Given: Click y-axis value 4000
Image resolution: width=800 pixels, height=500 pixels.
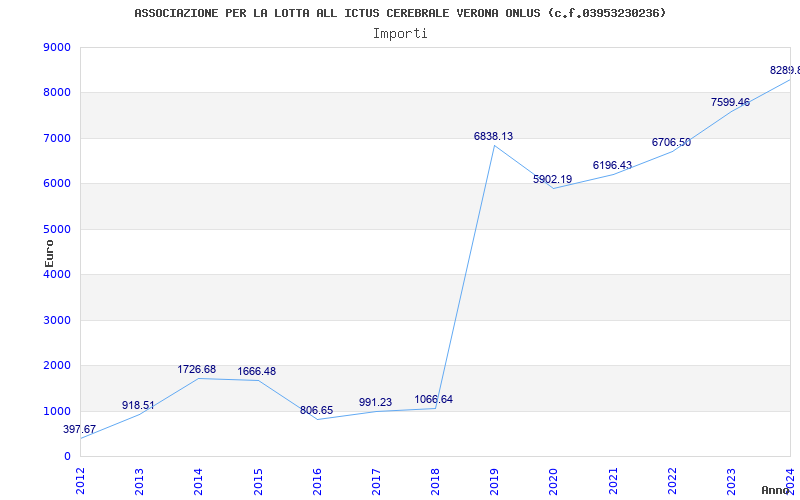Looking at the screenshot, I should coord(57,274).
